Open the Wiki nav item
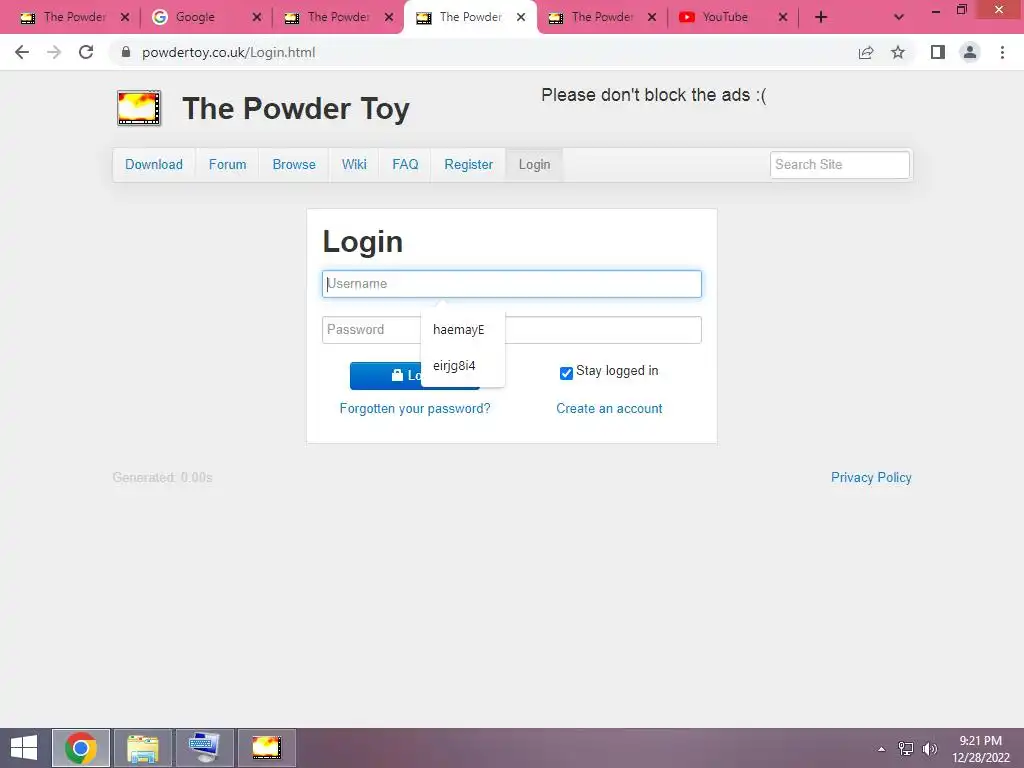 pos(354,165)
